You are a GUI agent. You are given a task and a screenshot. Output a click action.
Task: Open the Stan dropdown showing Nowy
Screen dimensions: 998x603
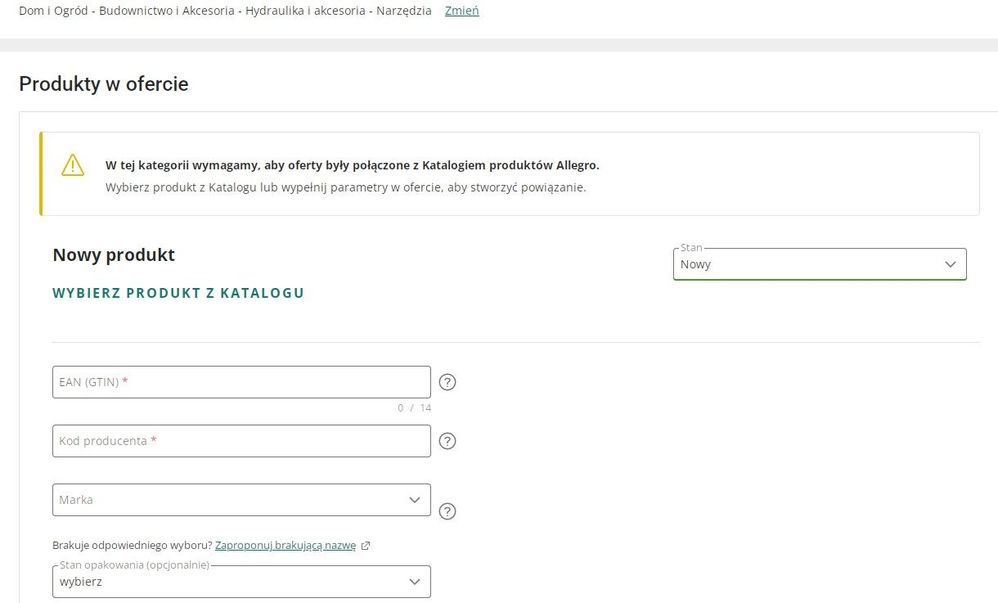tap(810, 264)
